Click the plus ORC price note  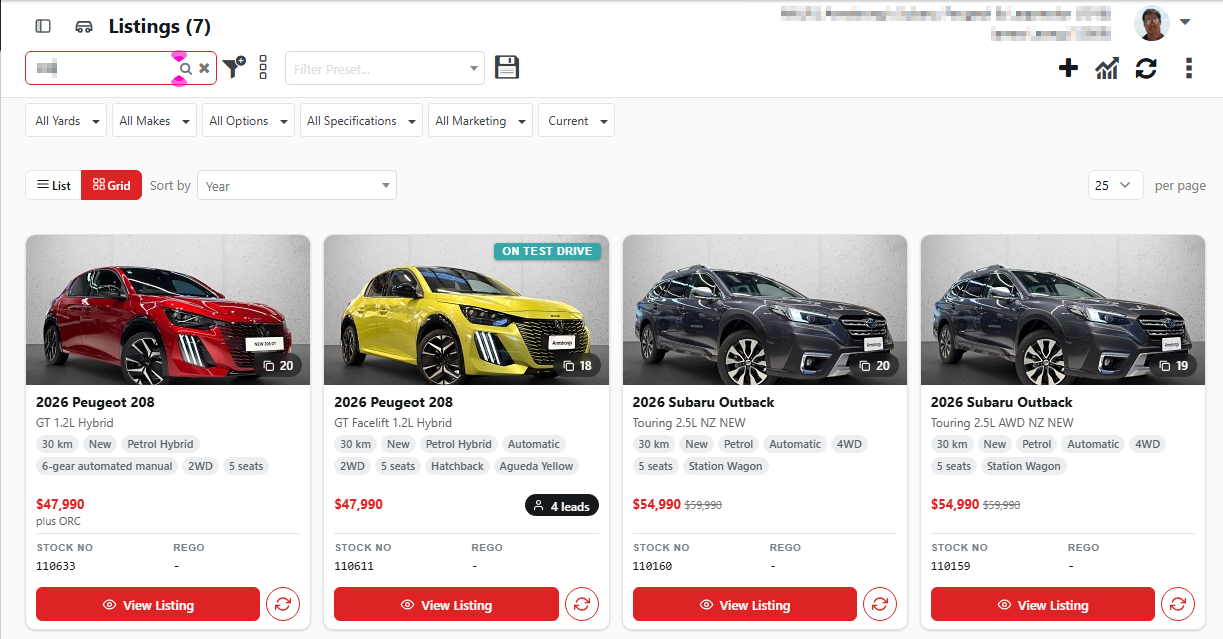tap(59, 521)
